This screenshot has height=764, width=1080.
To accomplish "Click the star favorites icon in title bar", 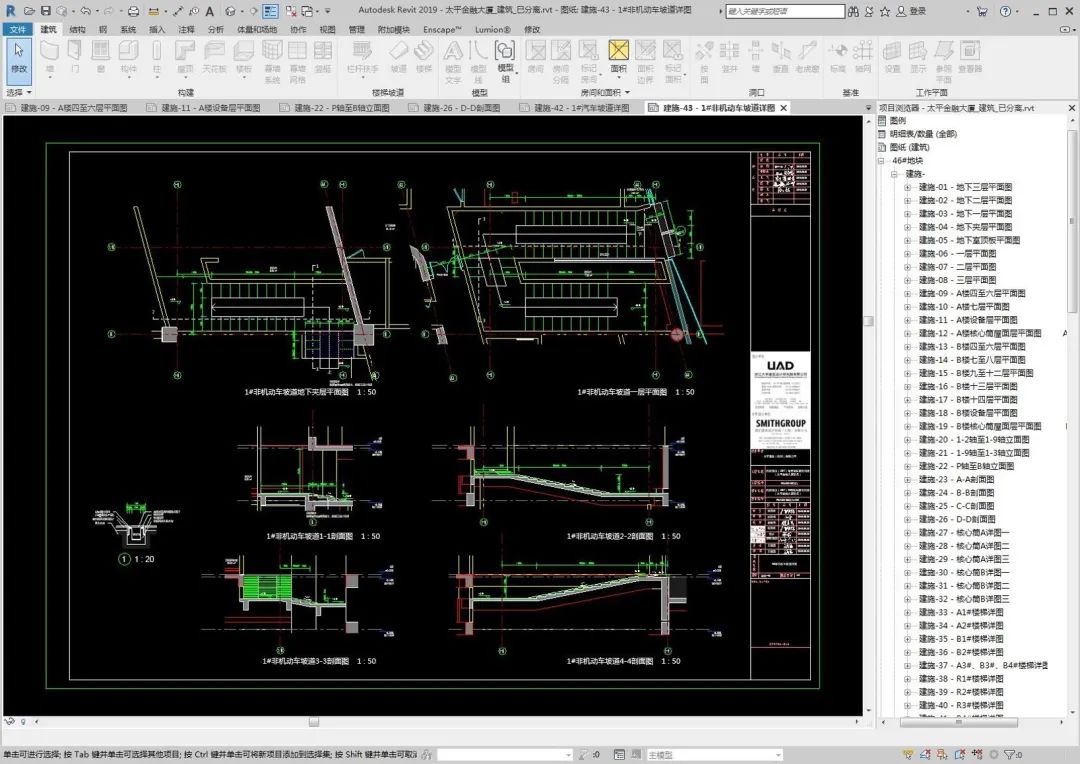I will click(885, 11).
